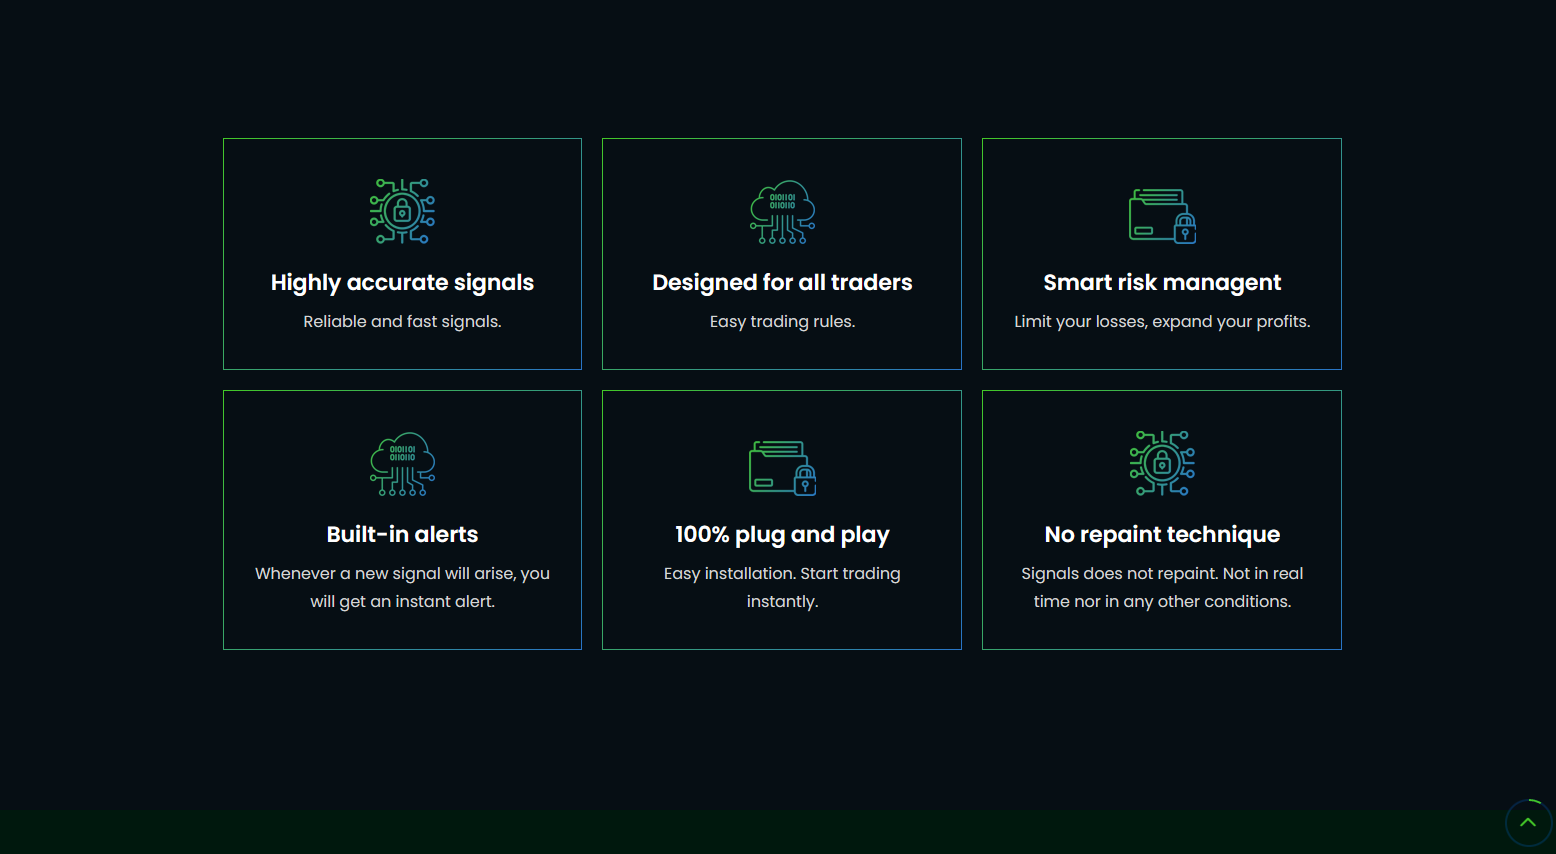Screen dimensions: 1556x854
Task: Click the No repaint technique heading
Action: [x=1162, y=535]
